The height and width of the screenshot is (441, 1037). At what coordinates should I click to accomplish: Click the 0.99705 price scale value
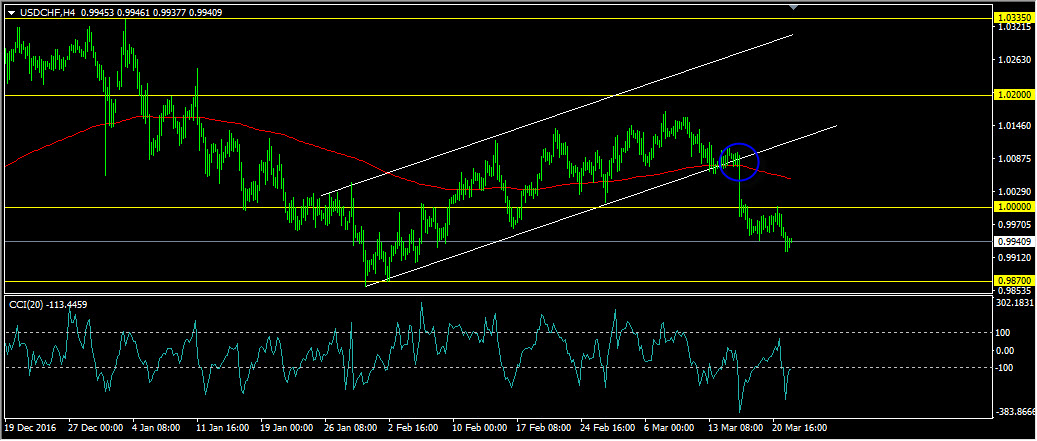coord(1015,224)
